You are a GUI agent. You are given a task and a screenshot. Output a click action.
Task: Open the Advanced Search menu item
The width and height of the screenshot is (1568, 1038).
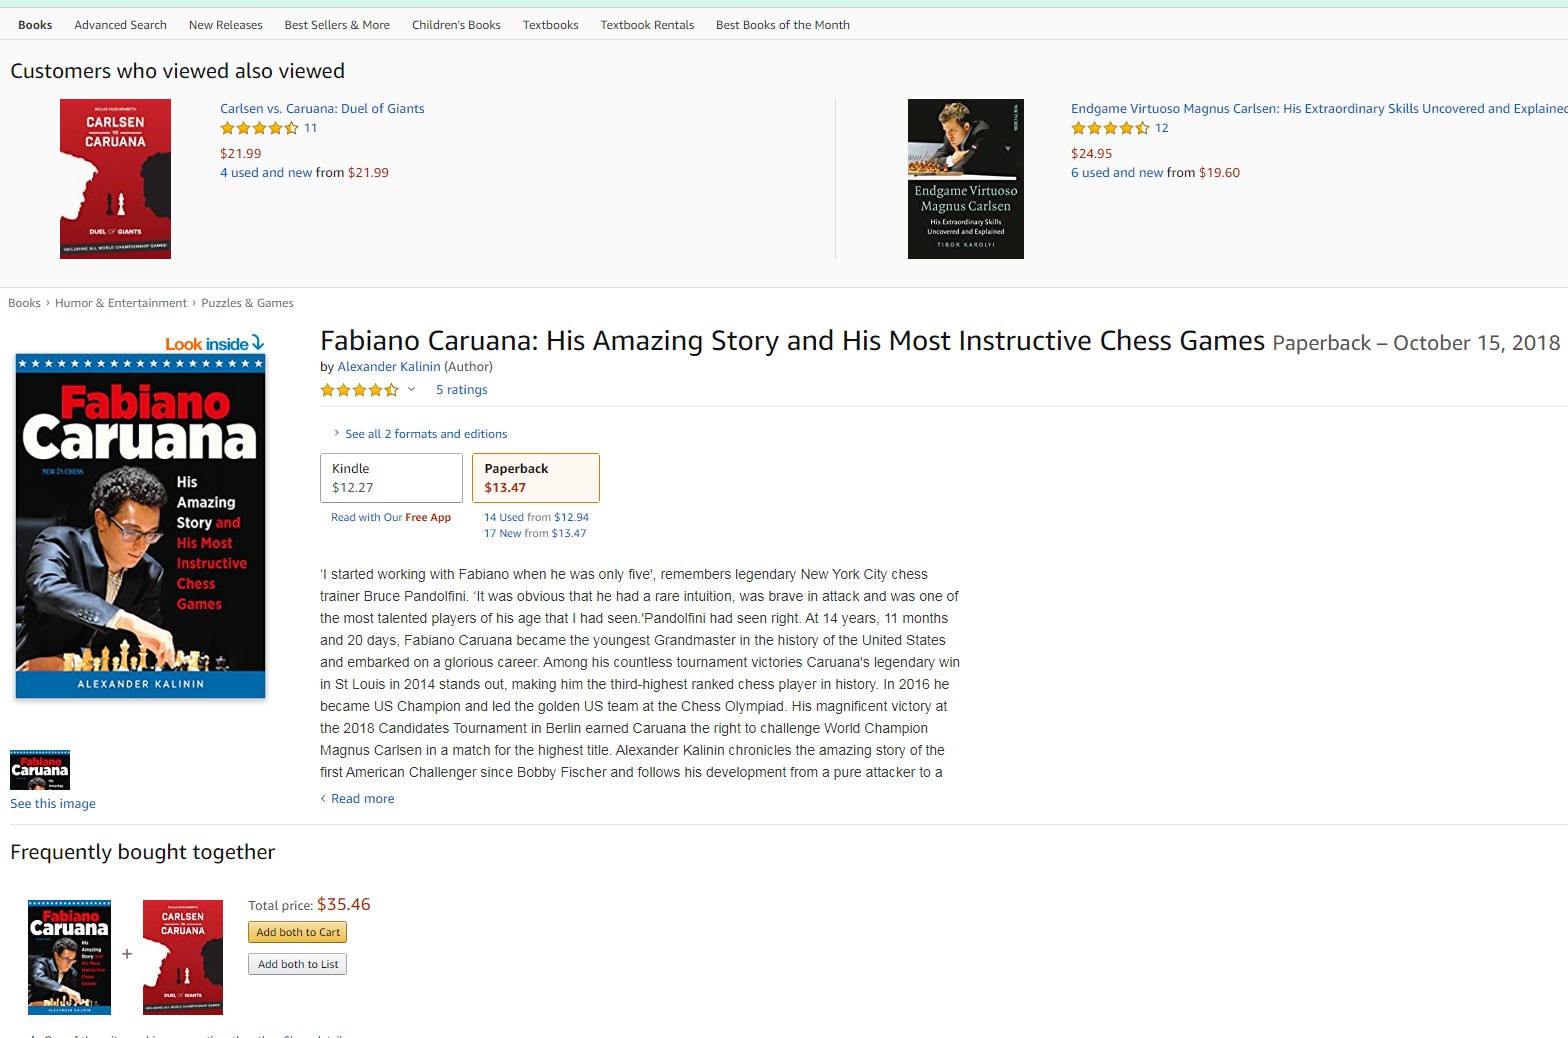click(120, 25)
